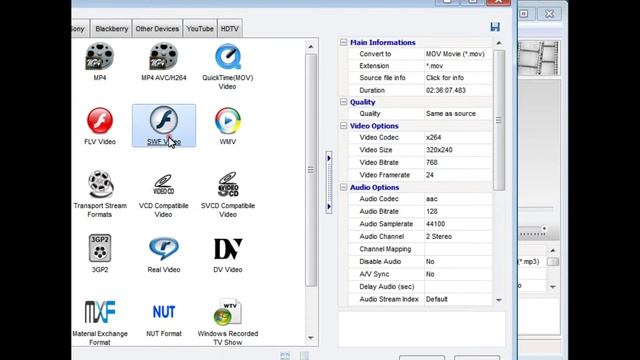Open the YouTube tab
Image resolution: width=640 pixels, height=360 pixels.
click(200, 29)
